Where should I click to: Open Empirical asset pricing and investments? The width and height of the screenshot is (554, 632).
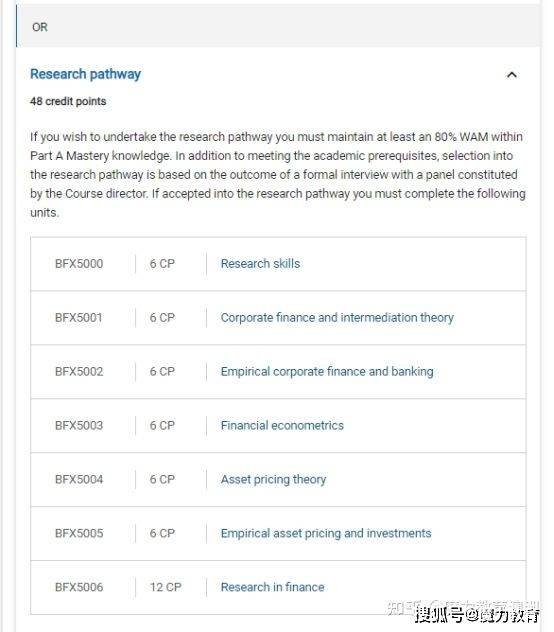(x=326, y=533)
